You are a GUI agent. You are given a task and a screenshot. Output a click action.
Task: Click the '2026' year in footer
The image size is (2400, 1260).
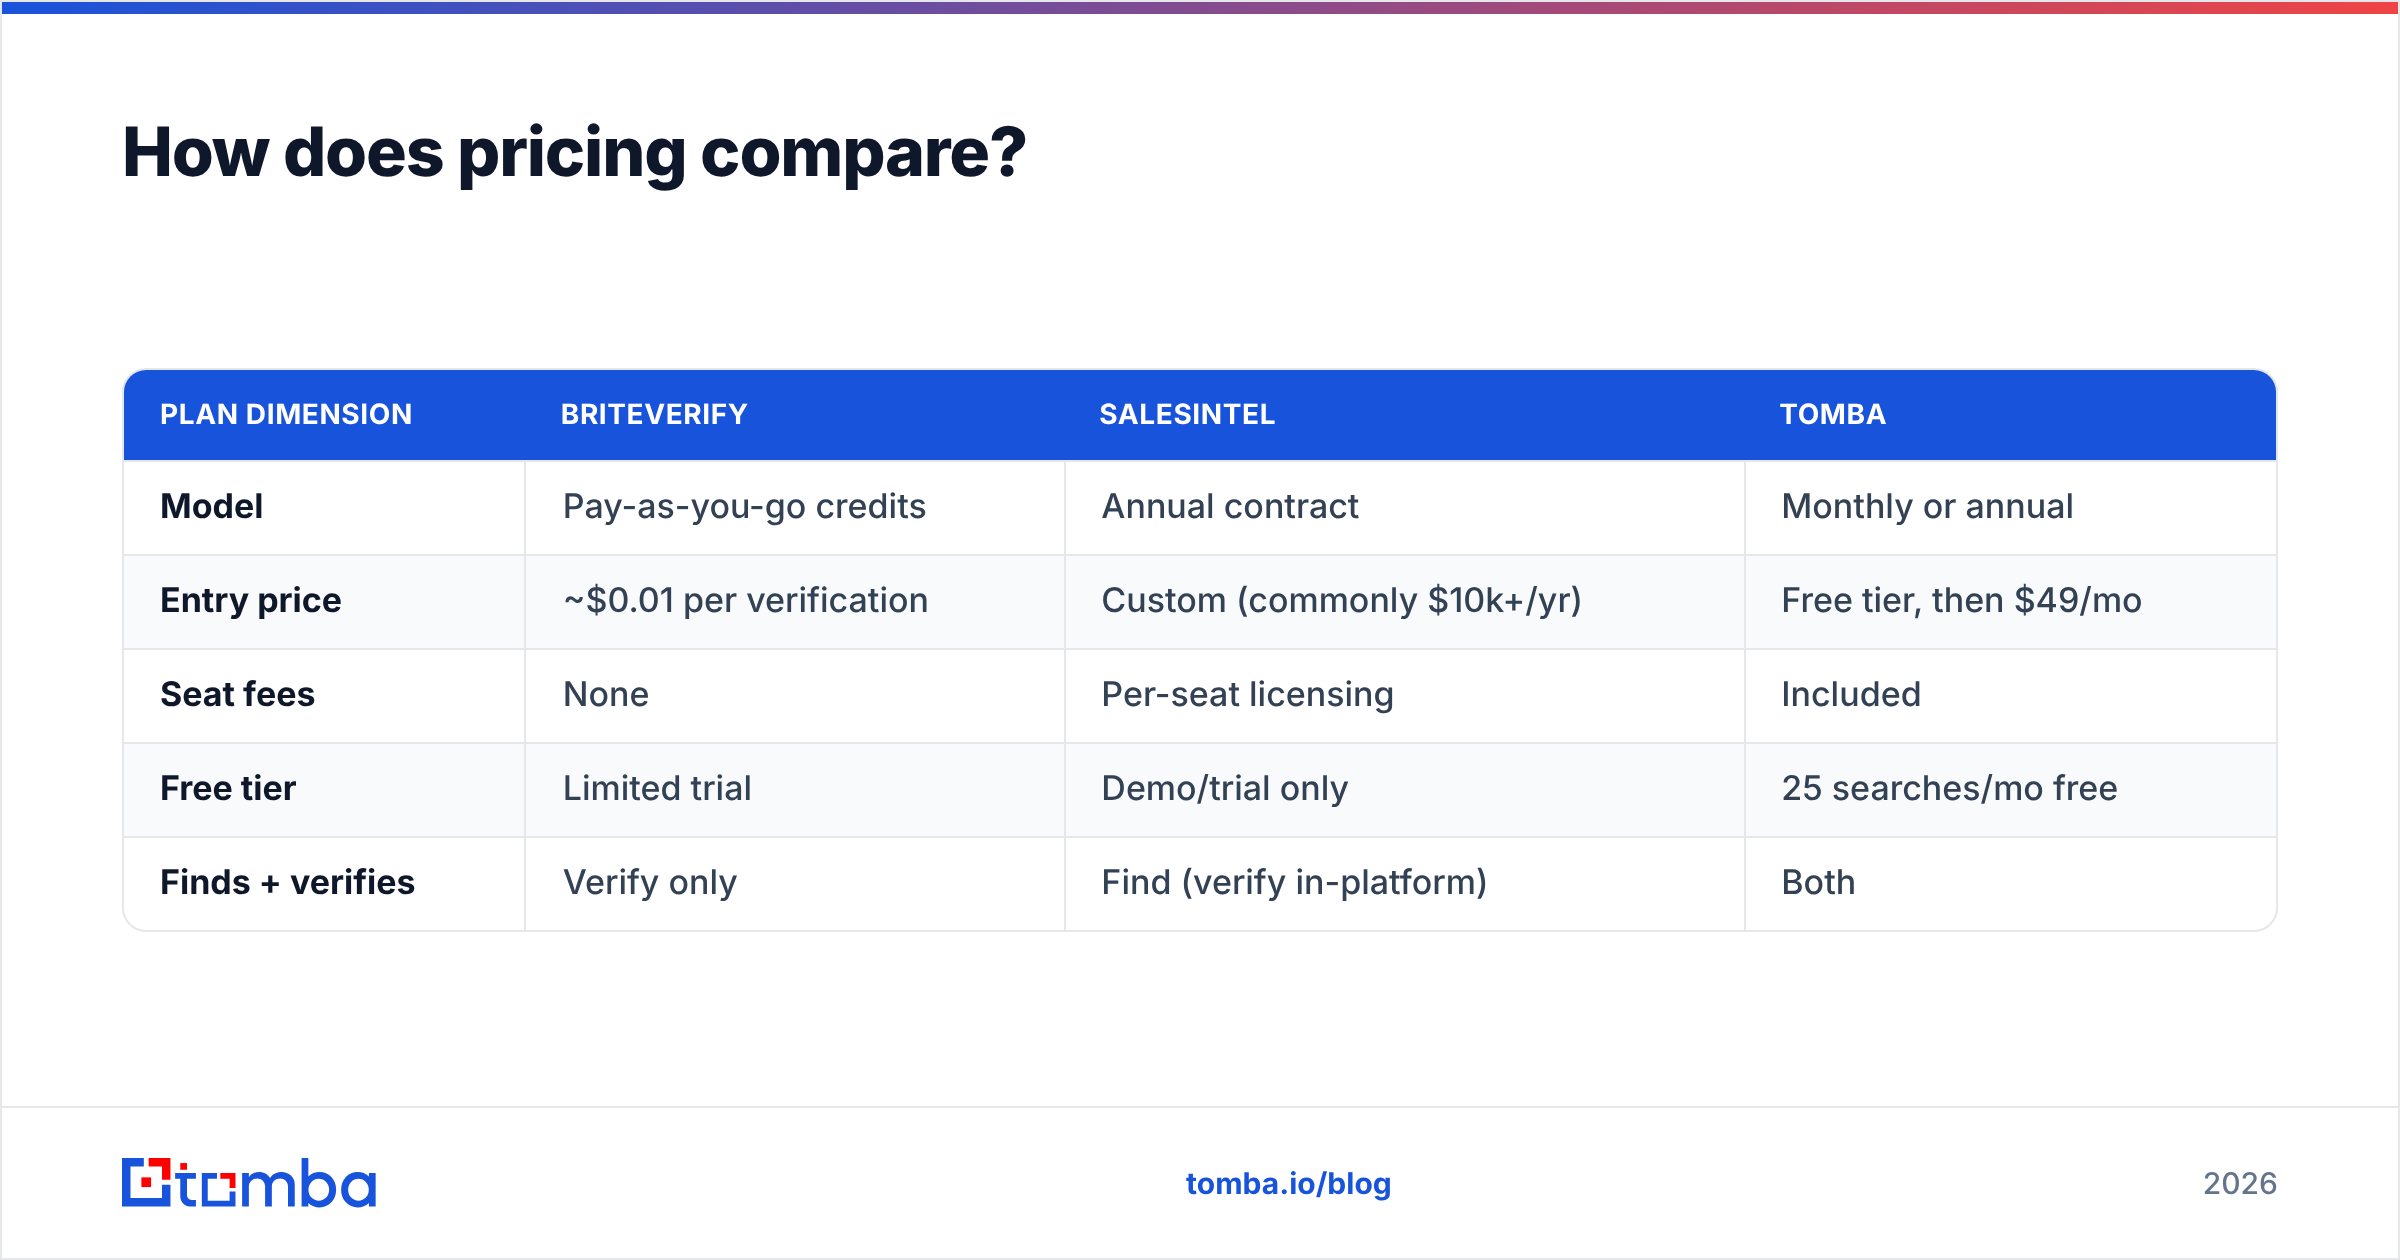(x=2240, y=1184)
